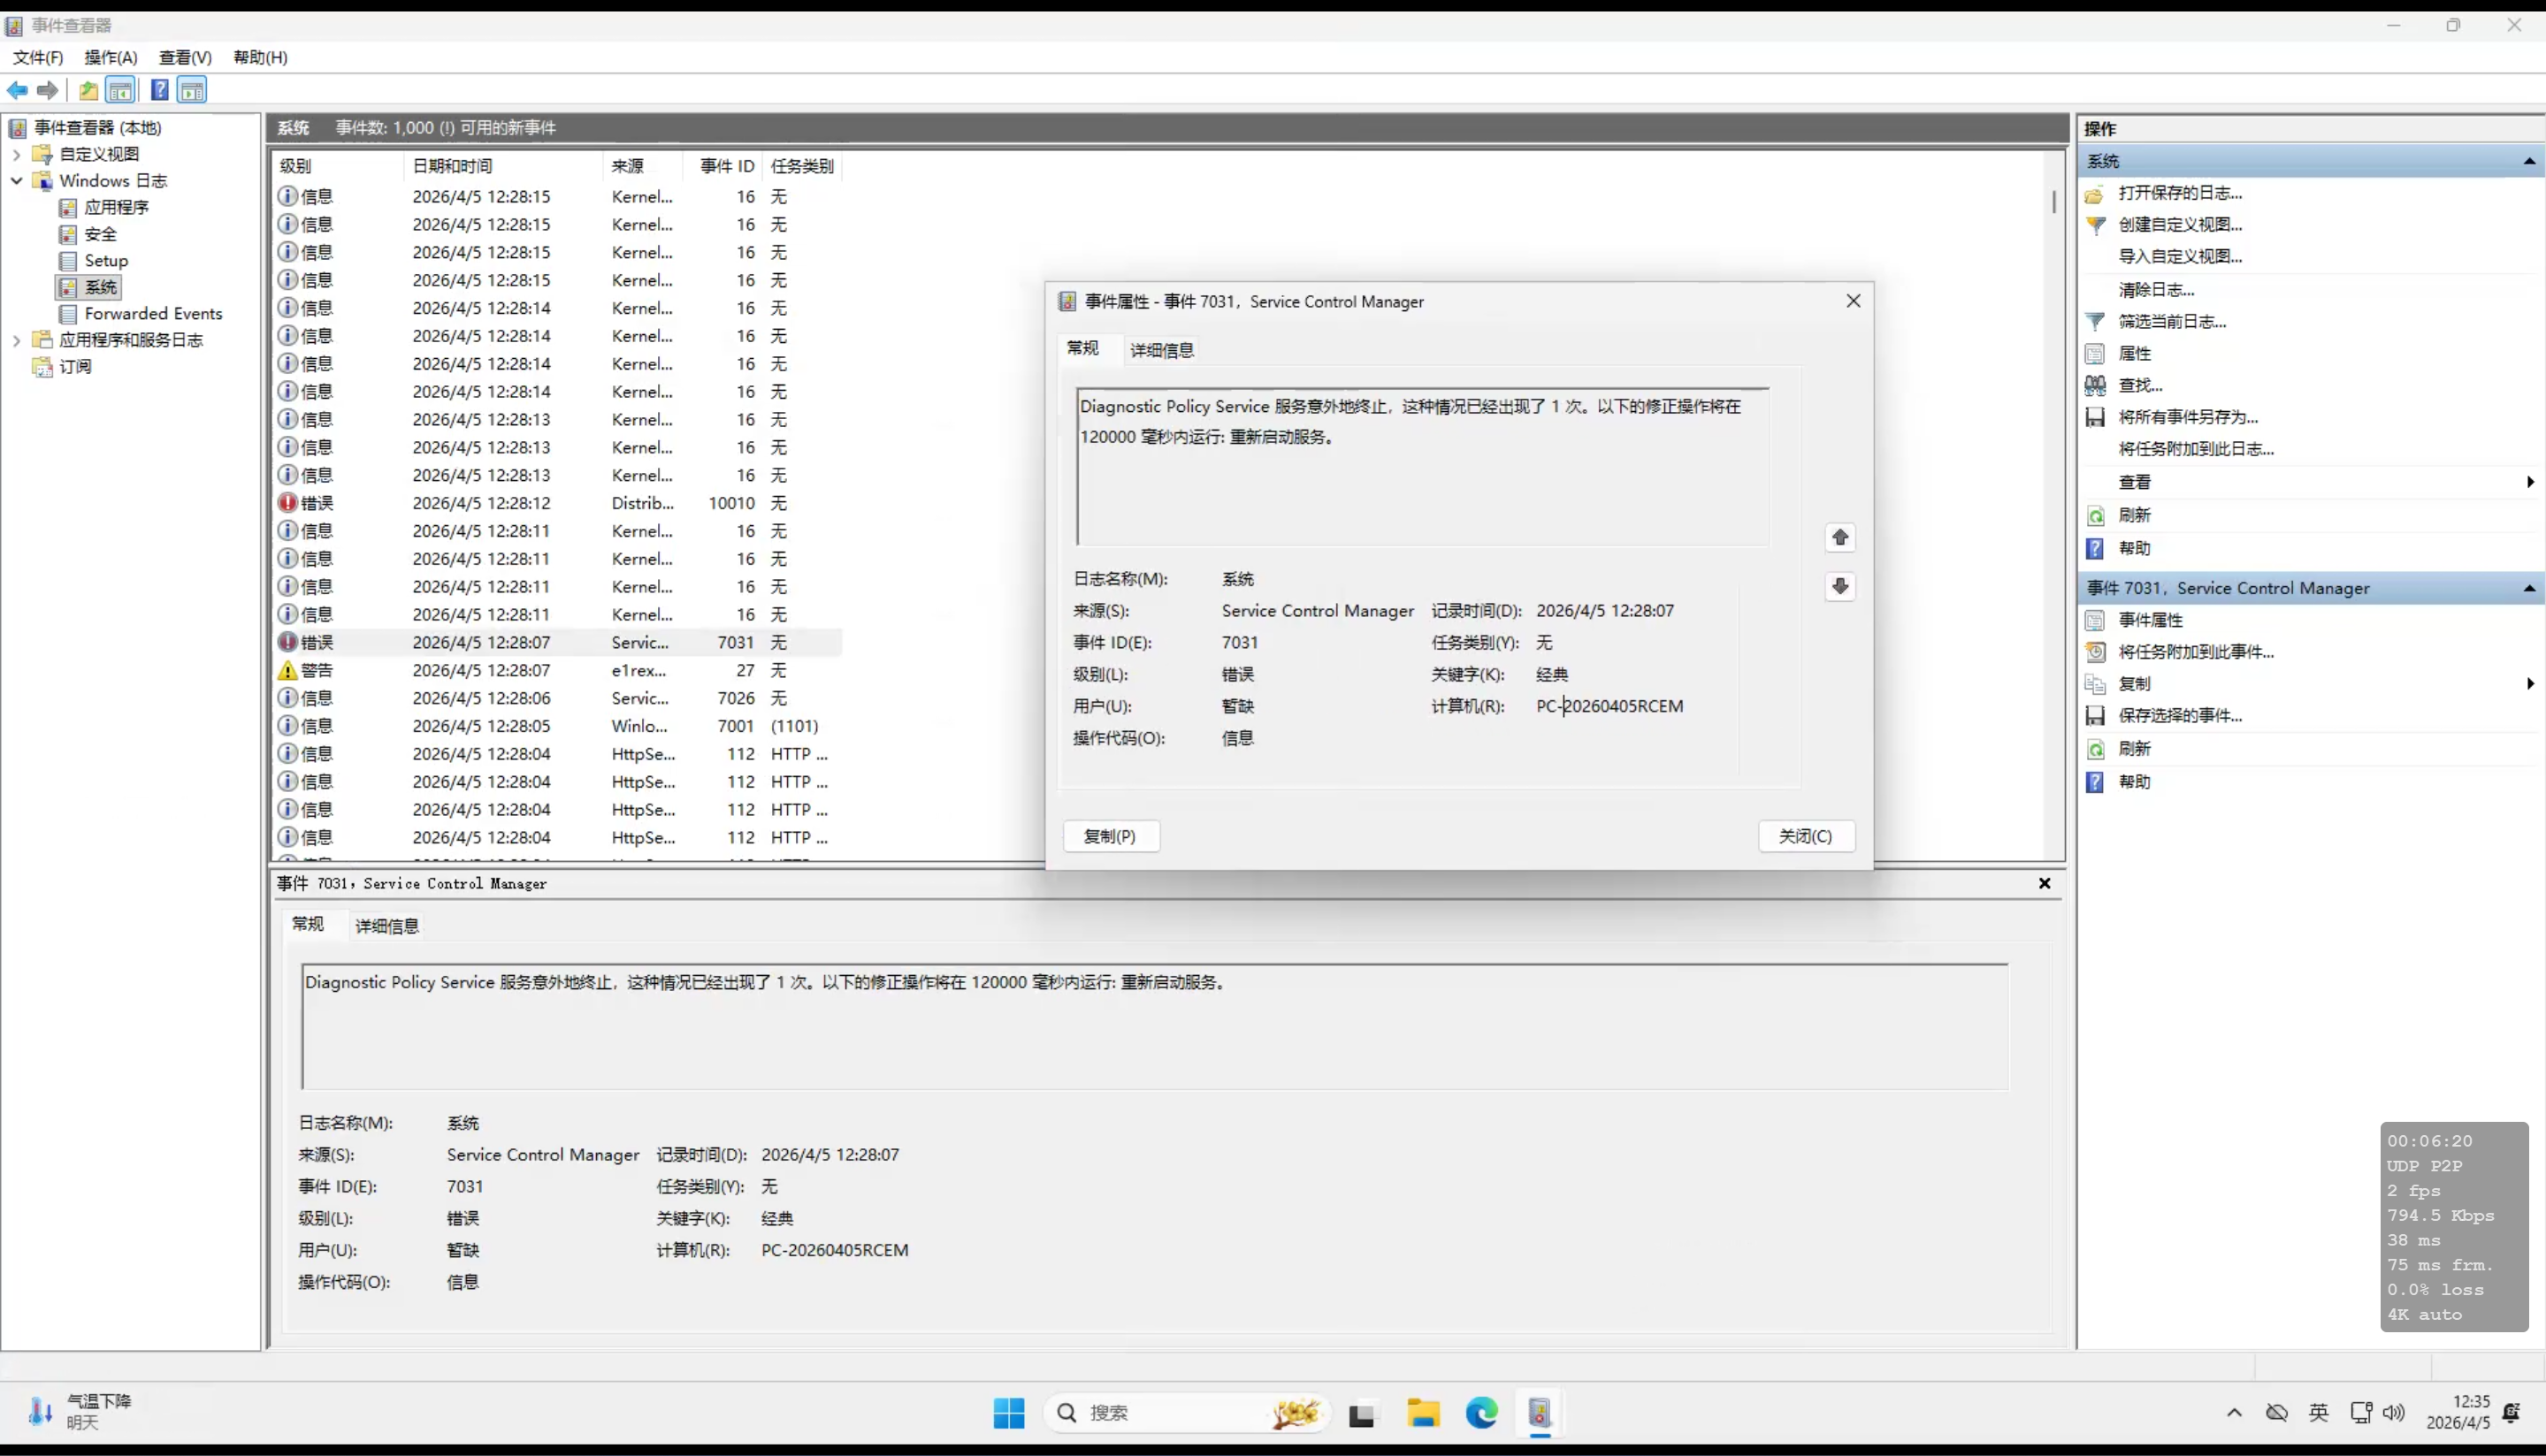The height and width of the screenshot is (1456, 2546).
Task: Click the up-arrow previous event button
Action: 1839,538
